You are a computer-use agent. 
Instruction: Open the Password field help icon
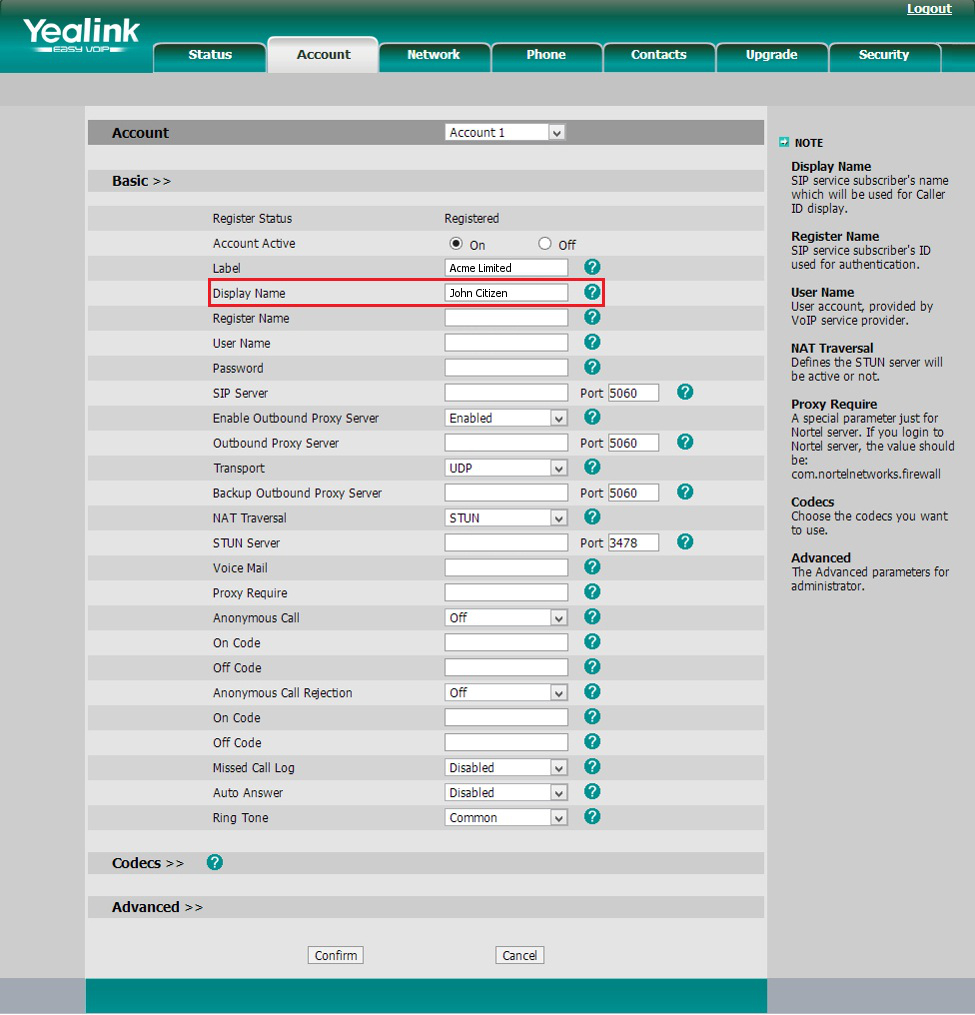pyautogui.click(x=592, y=367)
